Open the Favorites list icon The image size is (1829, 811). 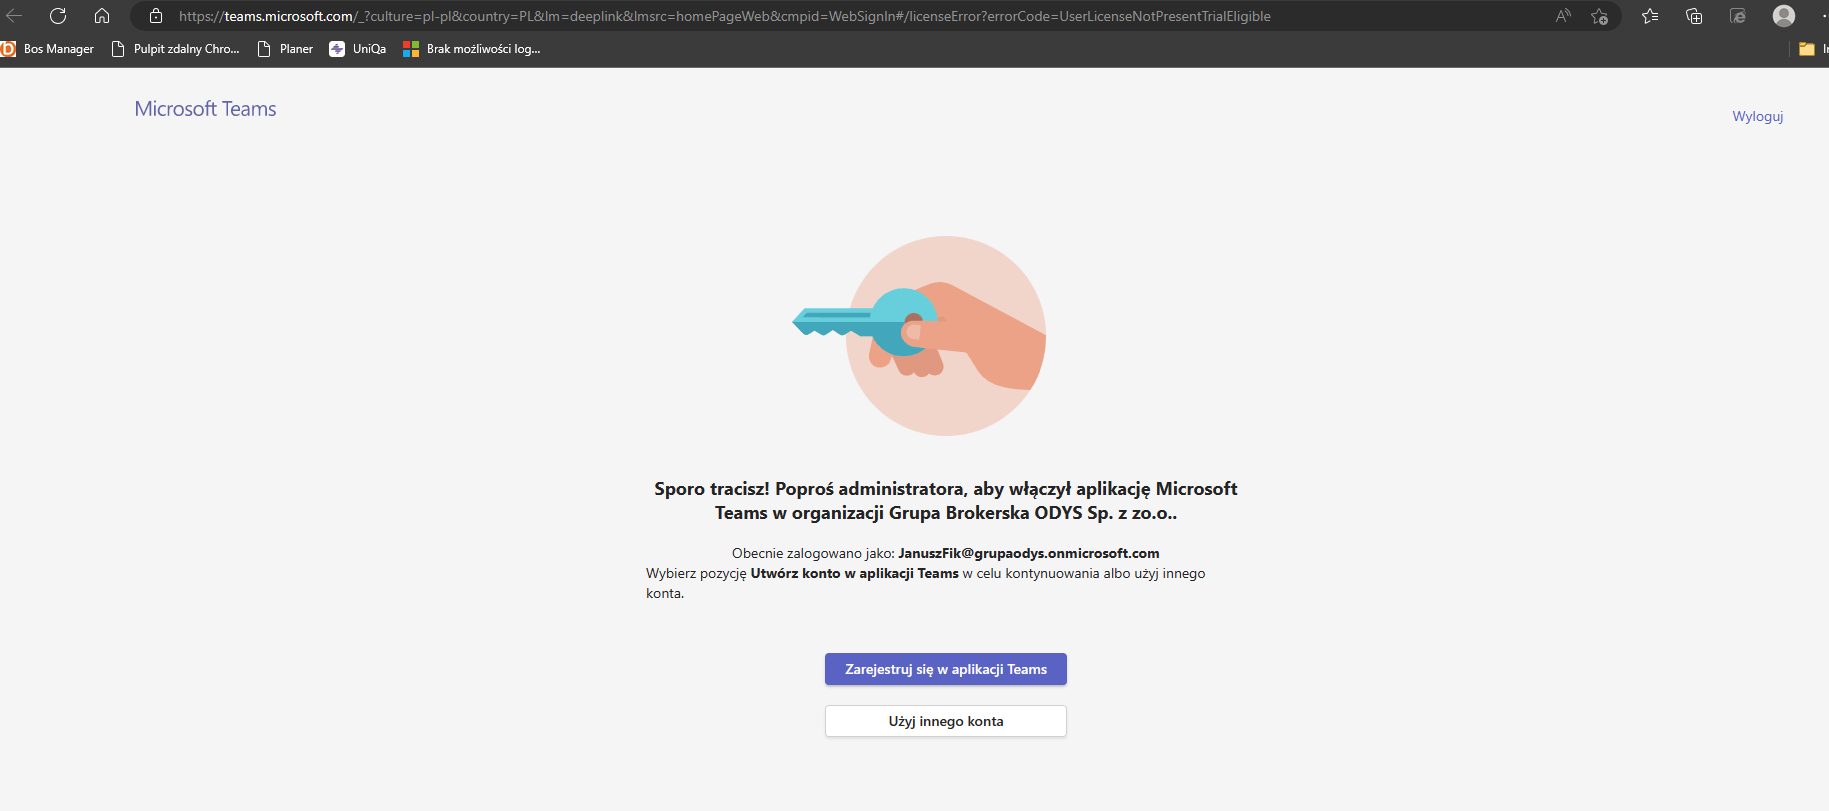1650,16
